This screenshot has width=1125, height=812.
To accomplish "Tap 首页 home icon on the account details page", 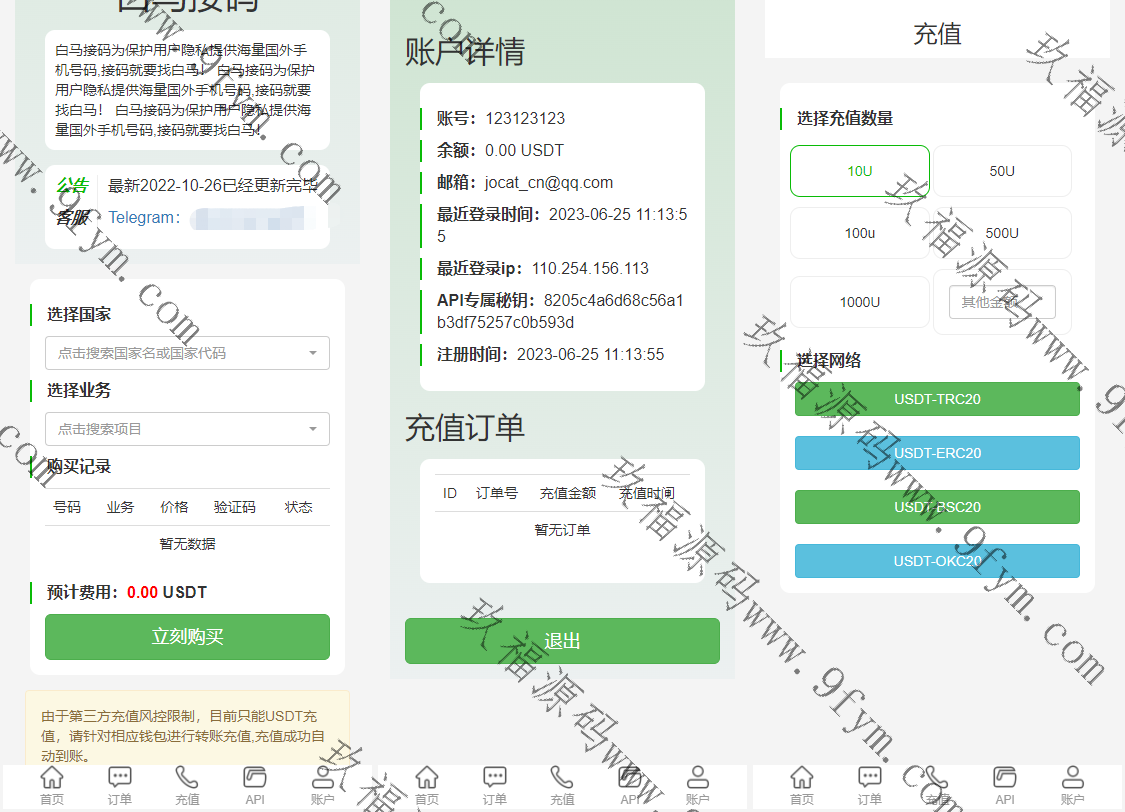I will [427, 778].
